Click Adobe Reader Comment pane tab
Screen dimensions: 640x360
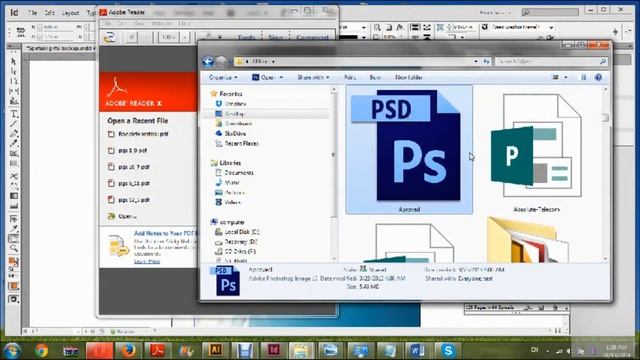[x=312, y=37]
